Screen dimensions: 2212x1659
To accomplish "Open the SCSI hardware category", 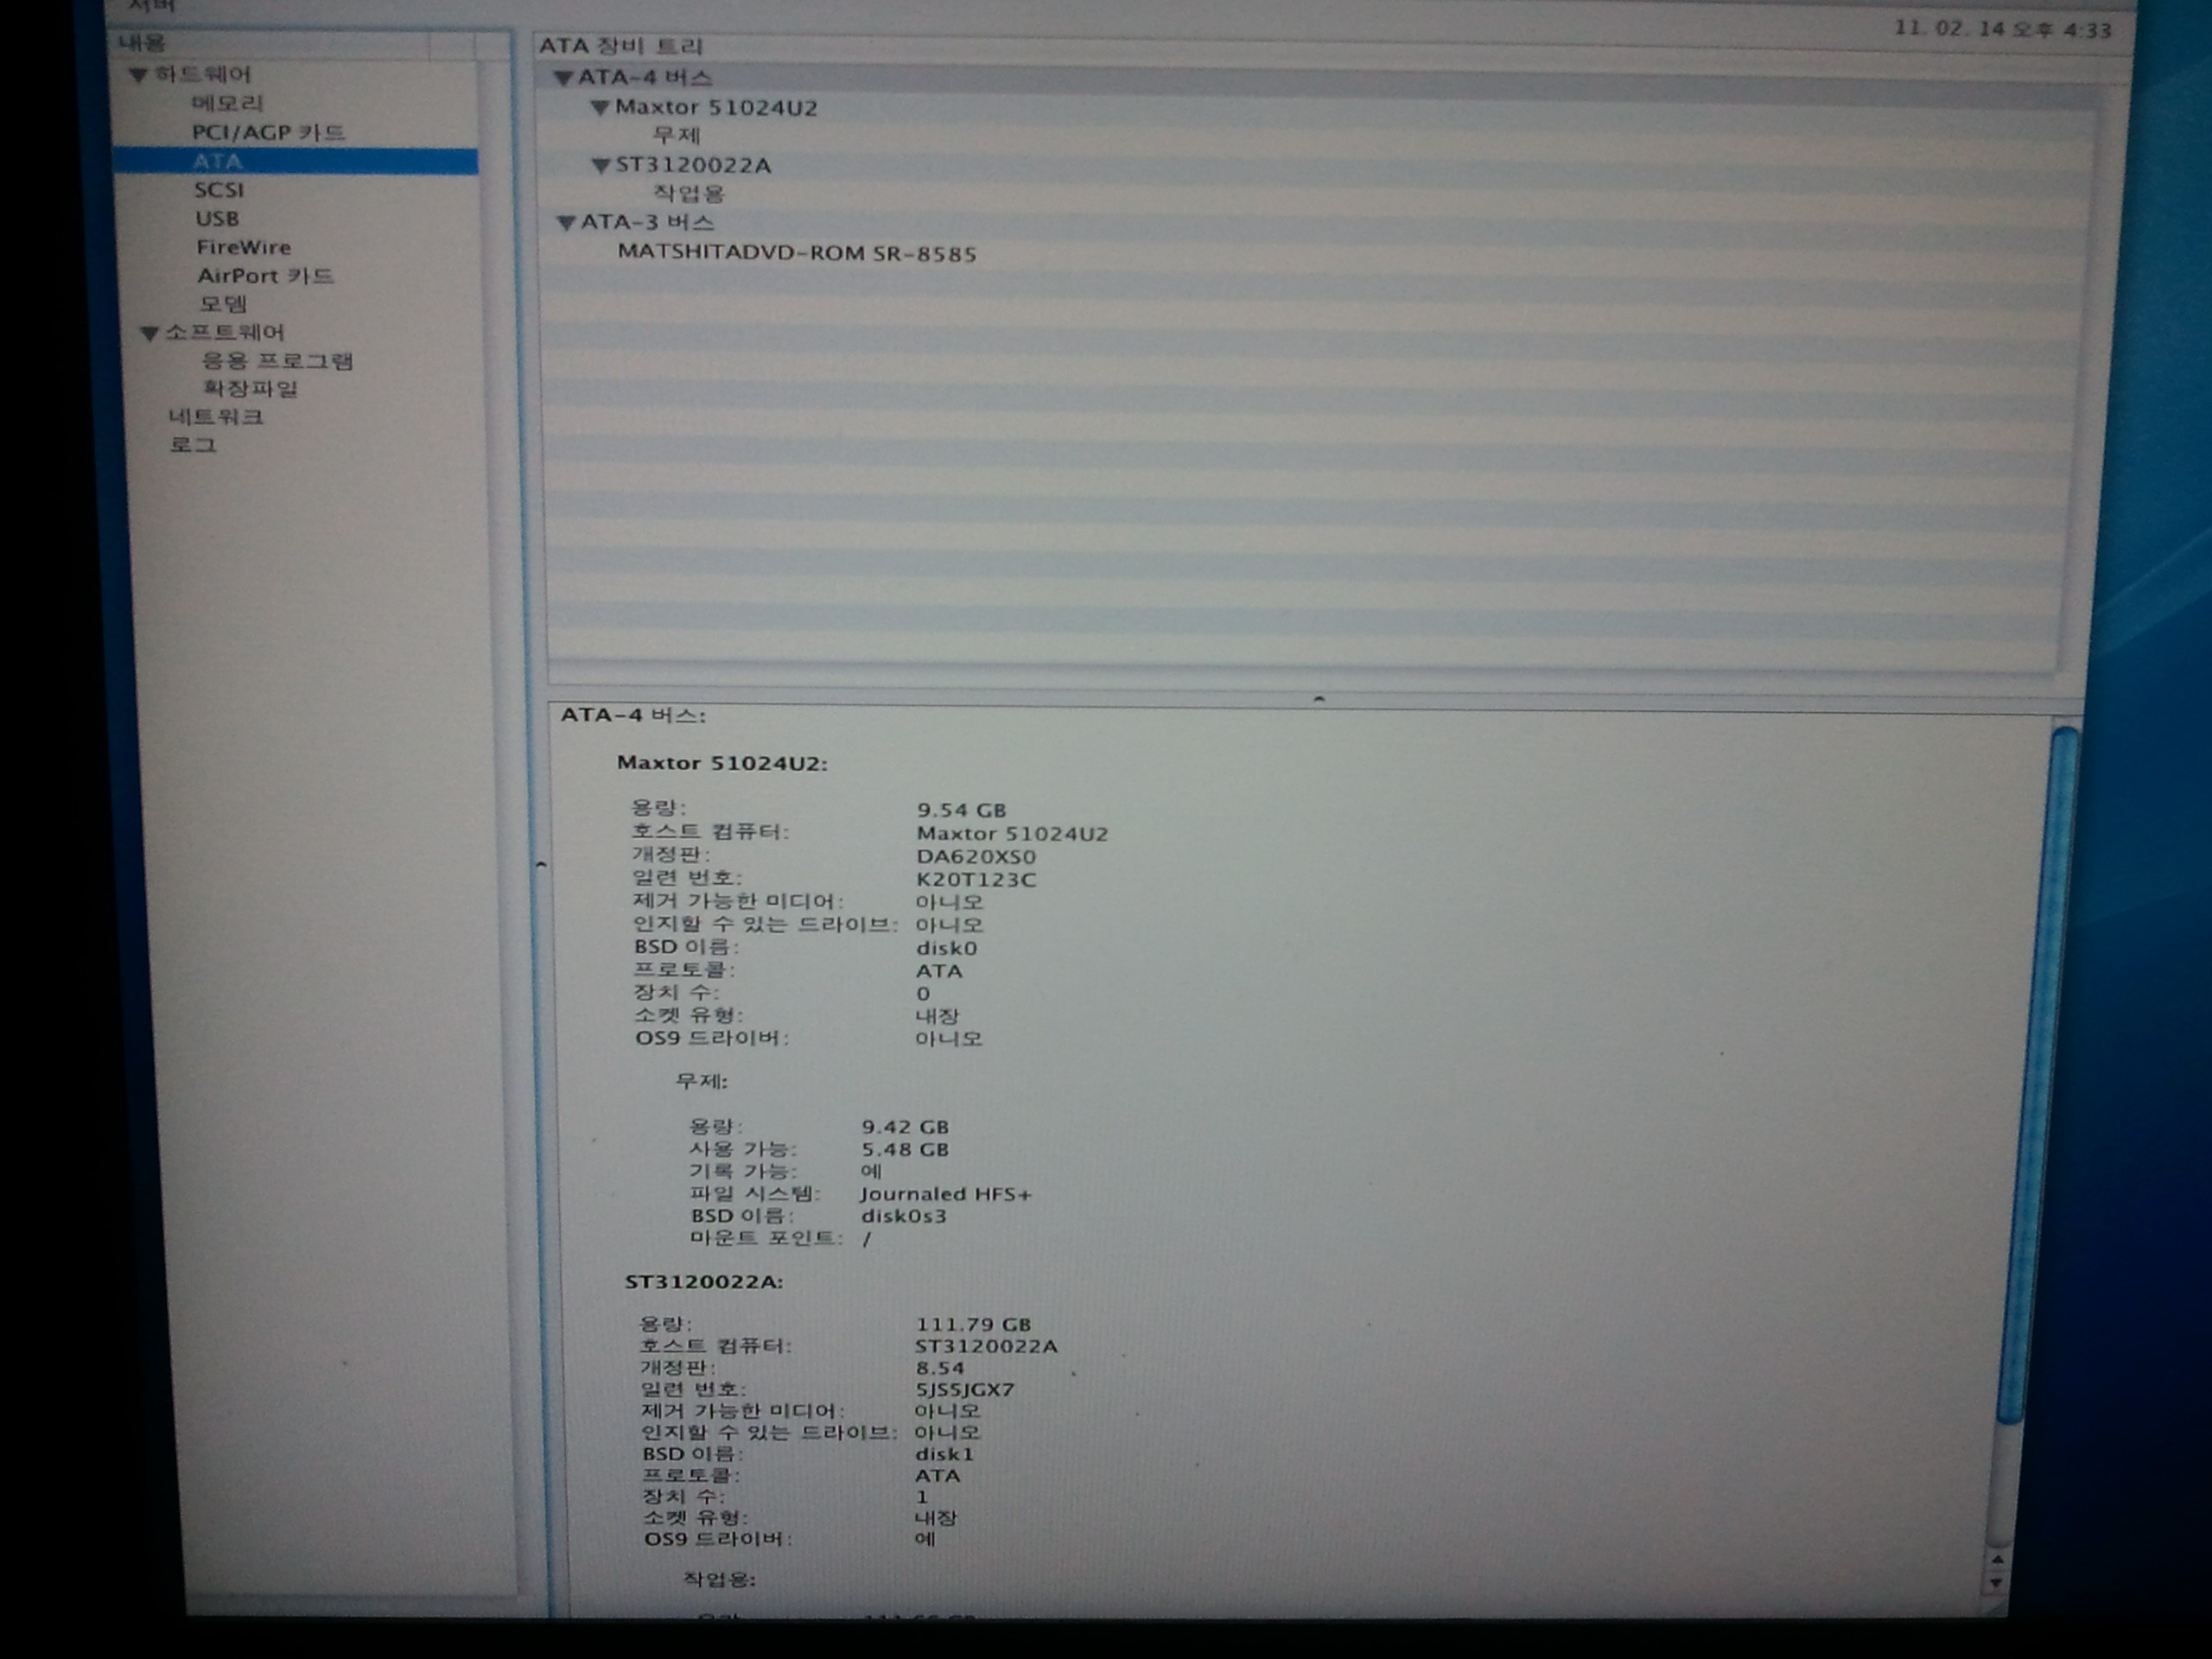I will (219, 190).
